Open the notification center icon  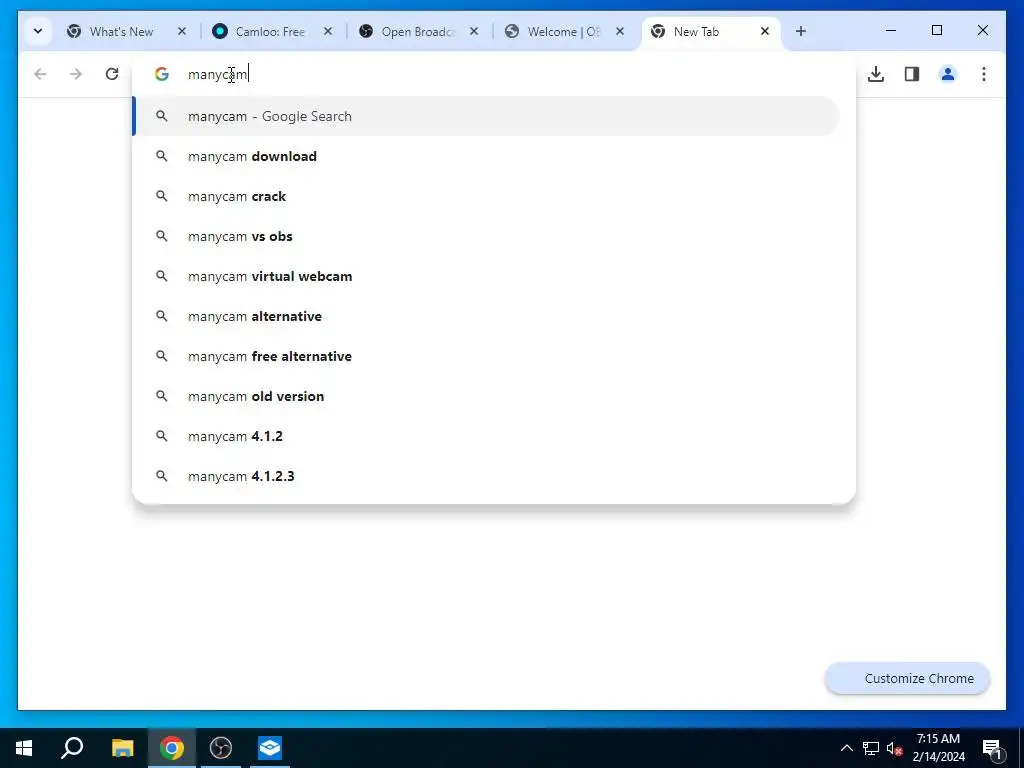992,748
